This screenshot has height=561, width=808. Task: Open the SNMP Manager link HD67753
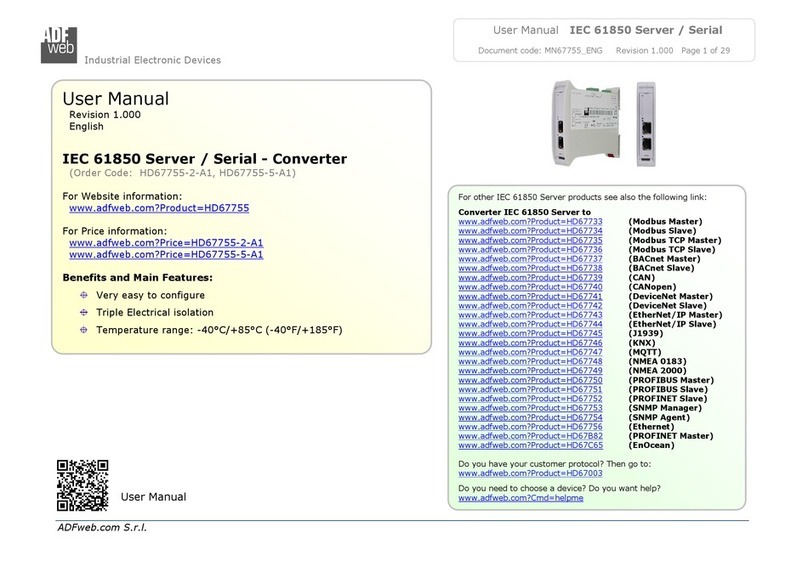click(x=530, y=408)
